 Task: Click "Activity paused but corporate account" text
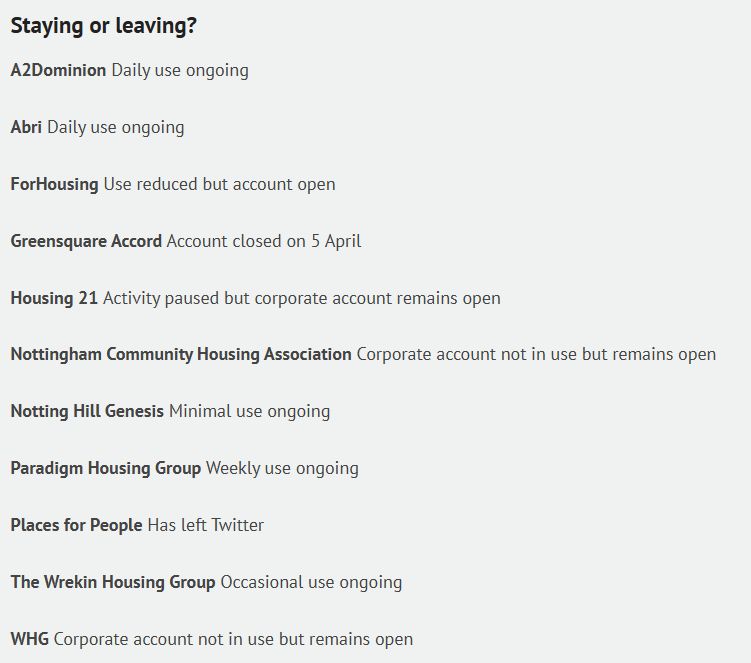point(261,298)
